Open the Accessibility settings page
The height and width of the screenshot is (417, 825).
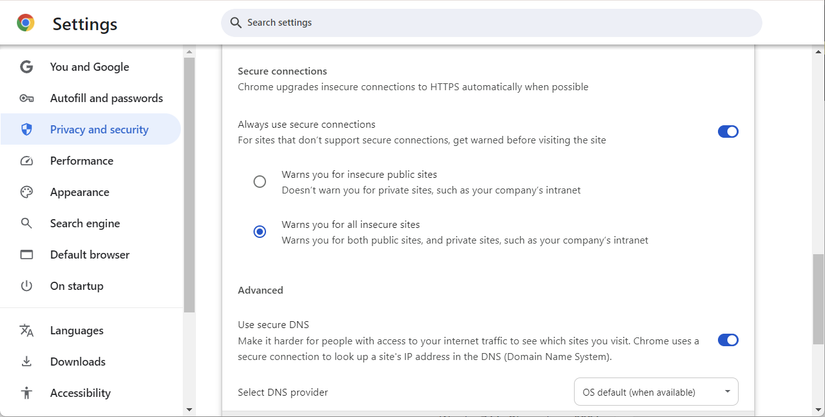[x=80, y=393]
